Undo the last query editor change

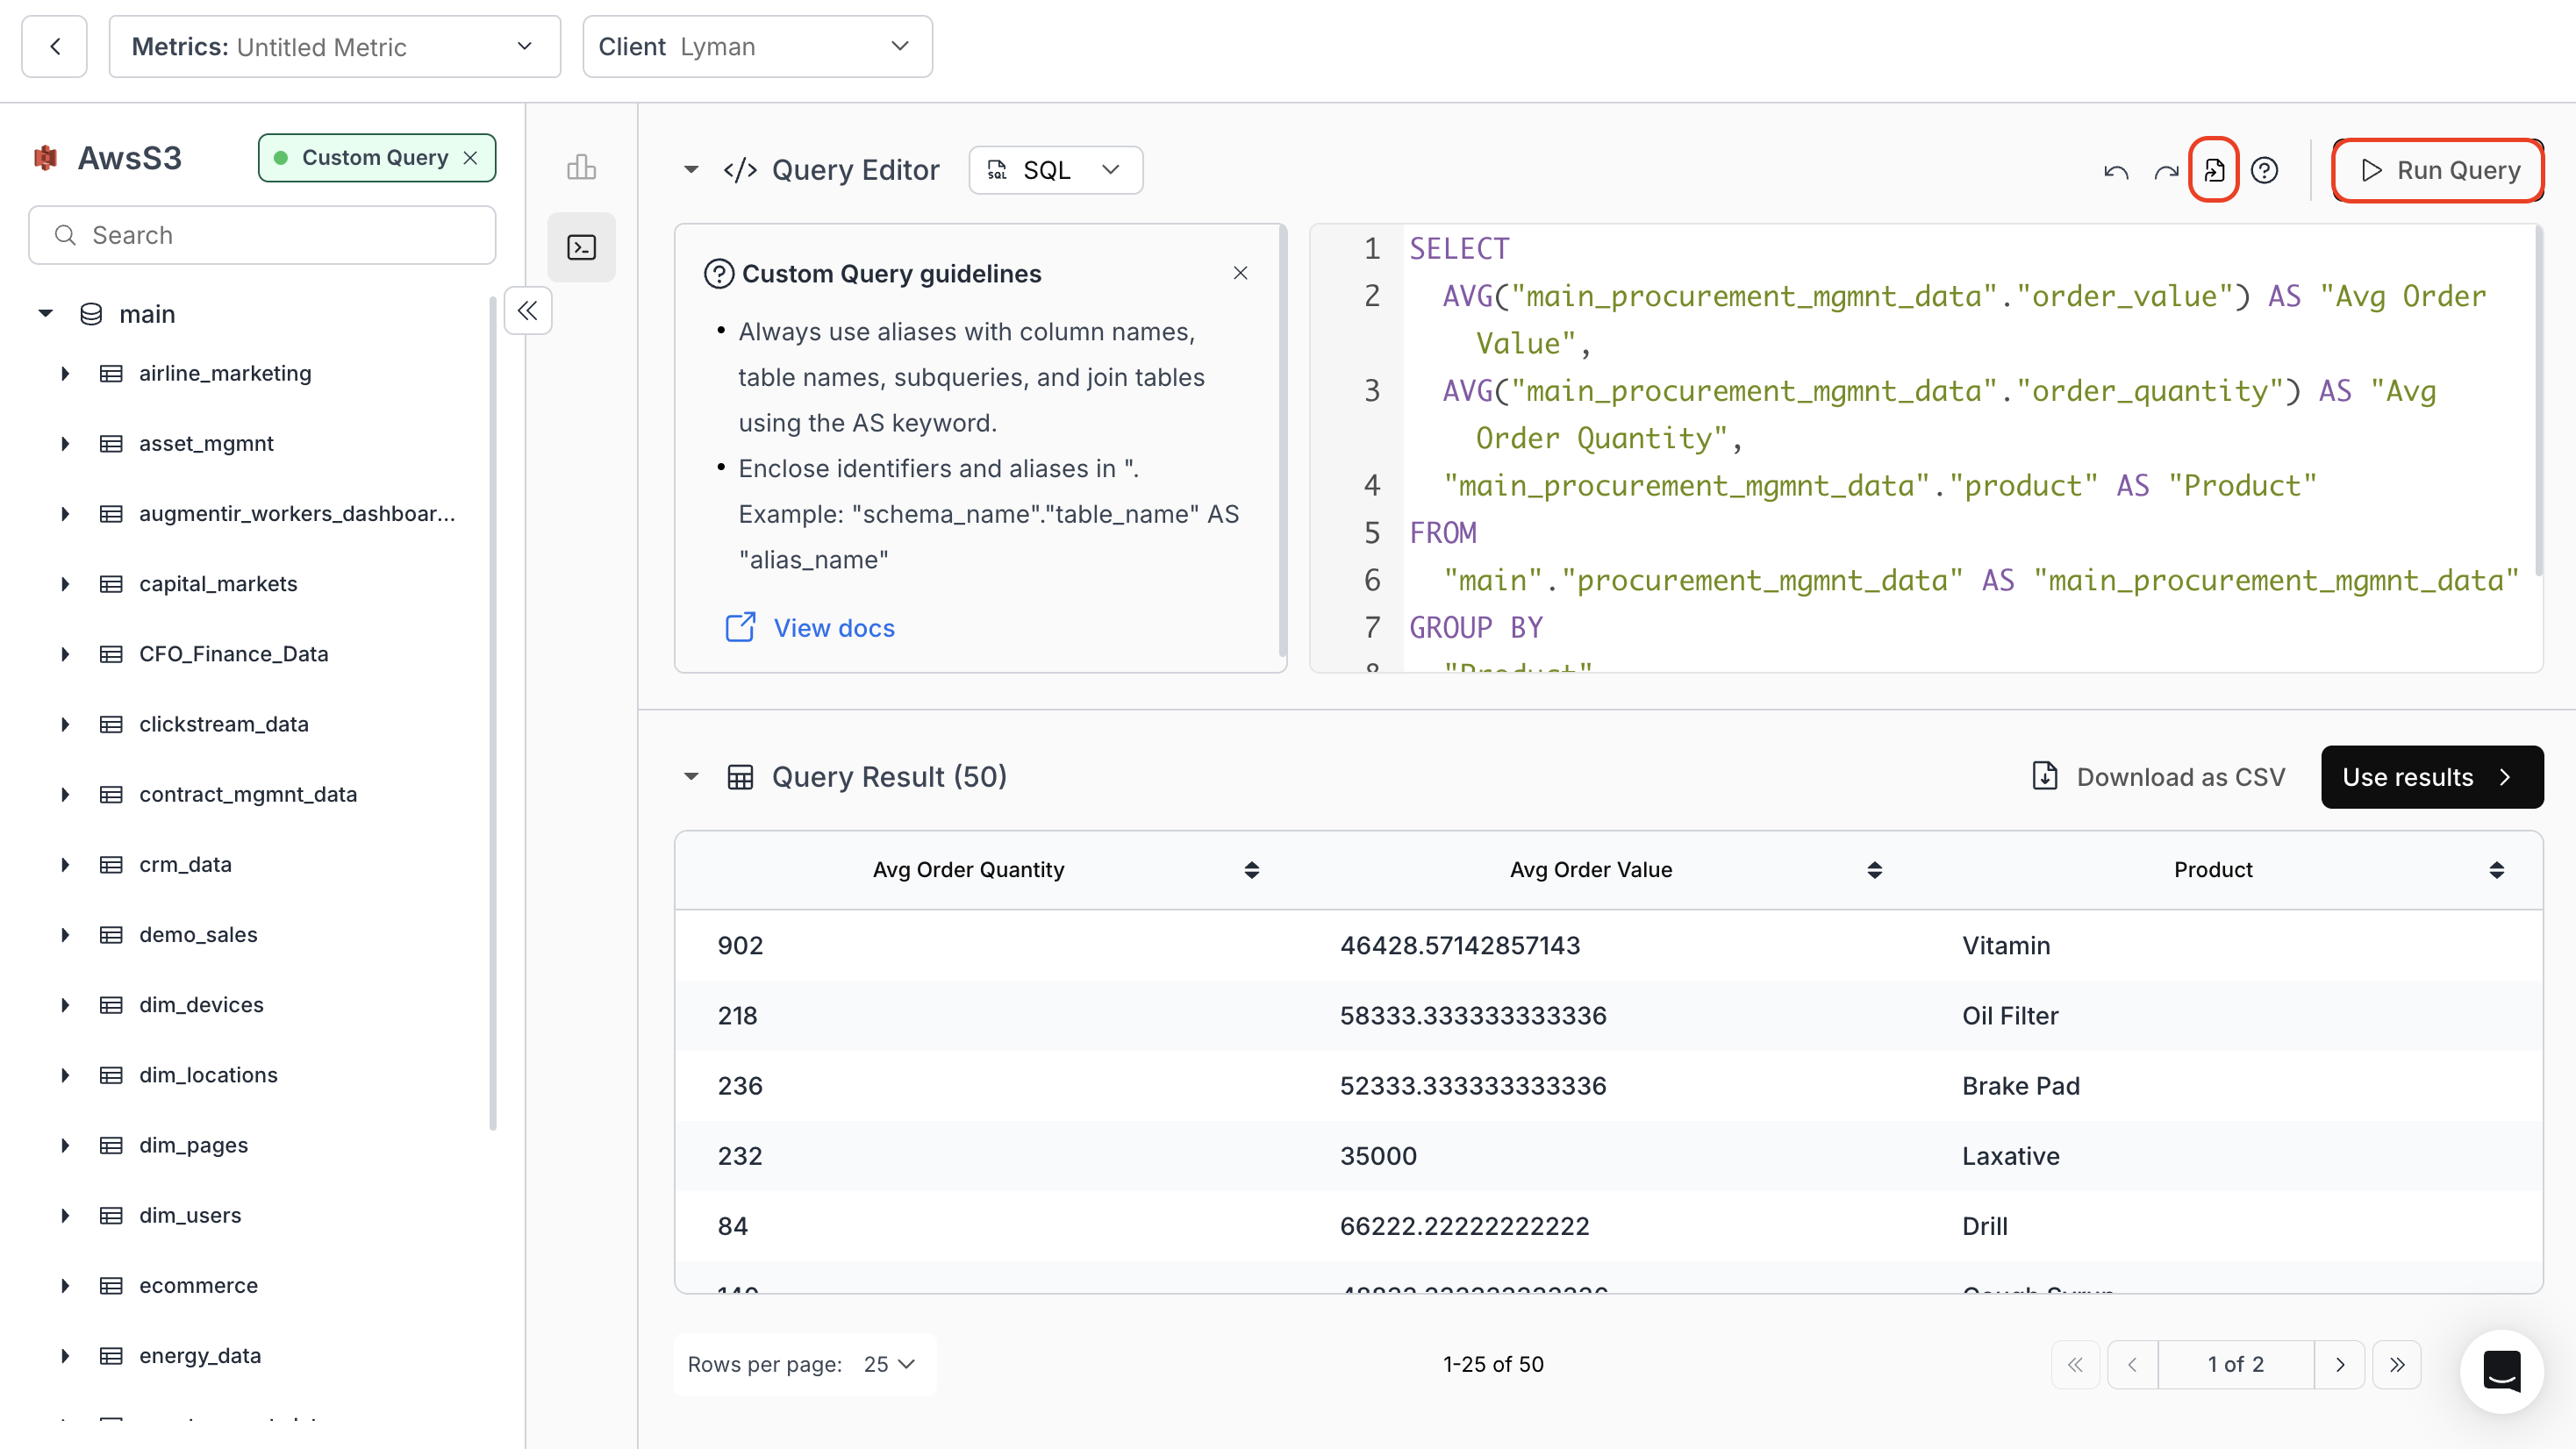click(2116, 170)
